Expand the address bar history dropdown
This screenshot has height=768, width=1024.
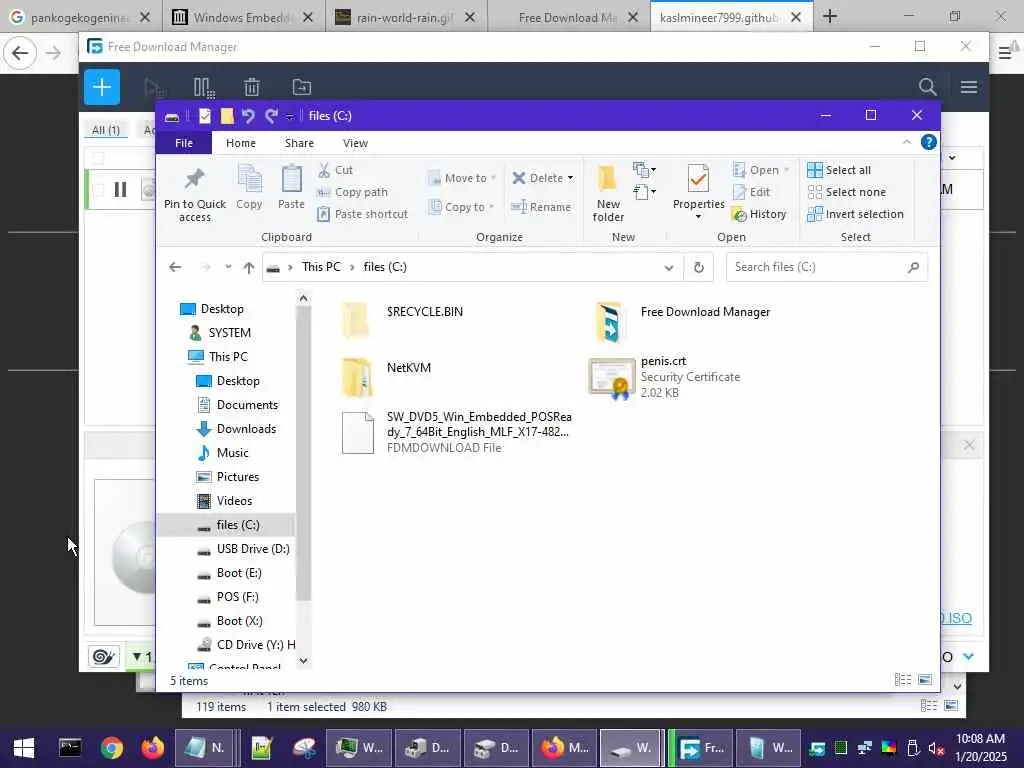click(x=669, y=267)
